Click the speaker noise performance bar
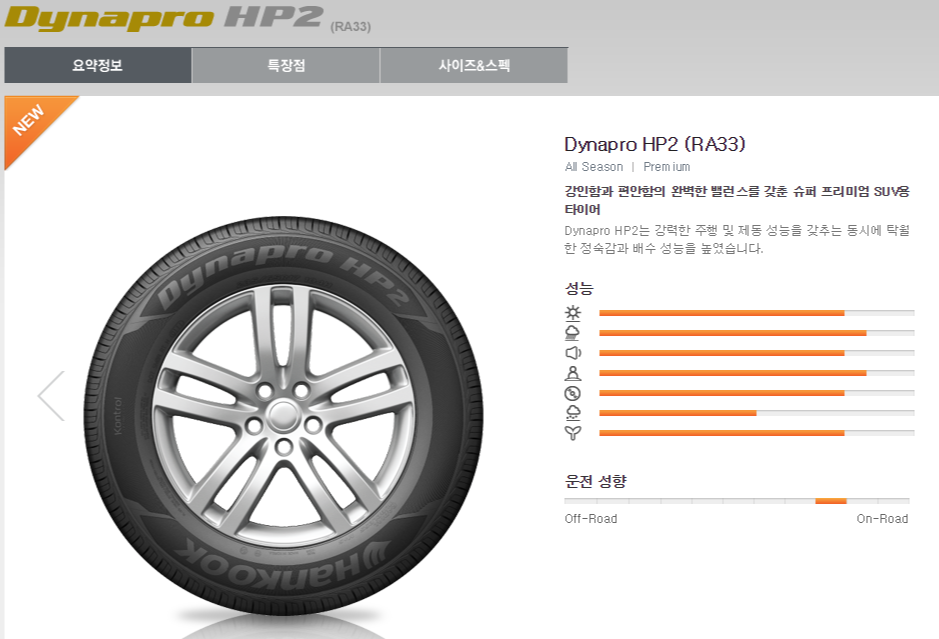Screen dimensions: 939x639 [x=757, y=353]
